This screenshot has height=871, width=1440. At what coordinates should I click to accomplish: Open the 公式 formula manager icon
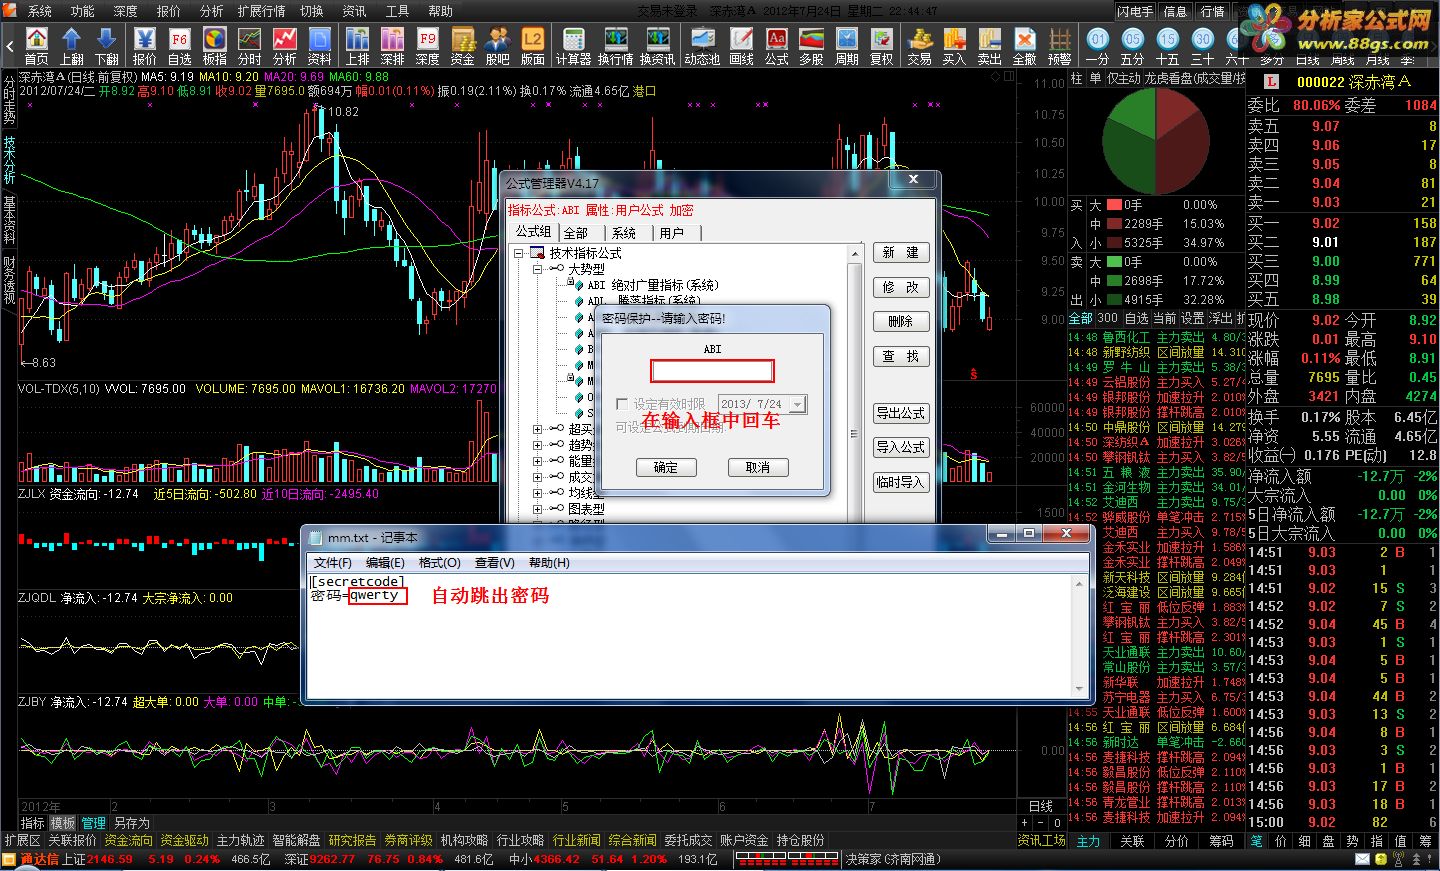pos(777,46)
